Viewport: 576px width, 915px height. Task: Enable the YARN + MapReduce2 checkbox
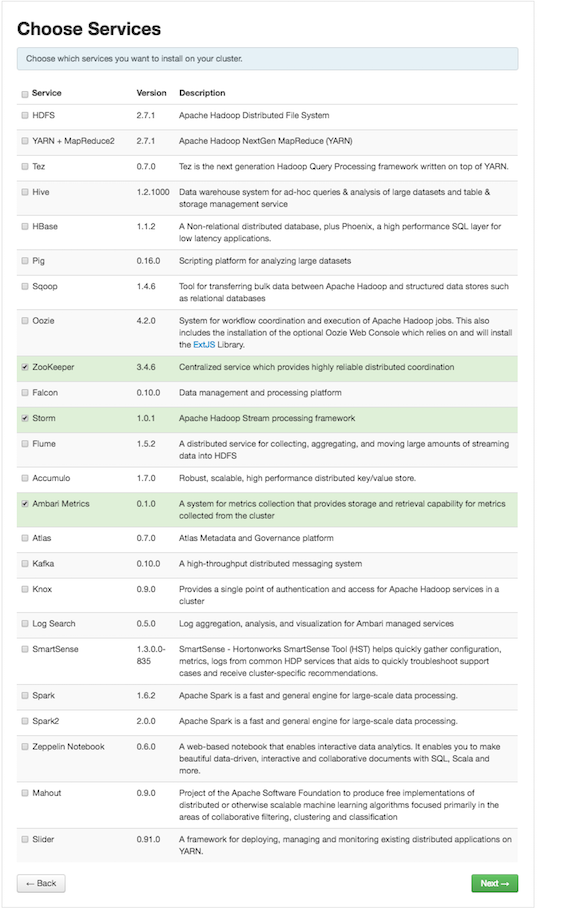coord(25,141)
